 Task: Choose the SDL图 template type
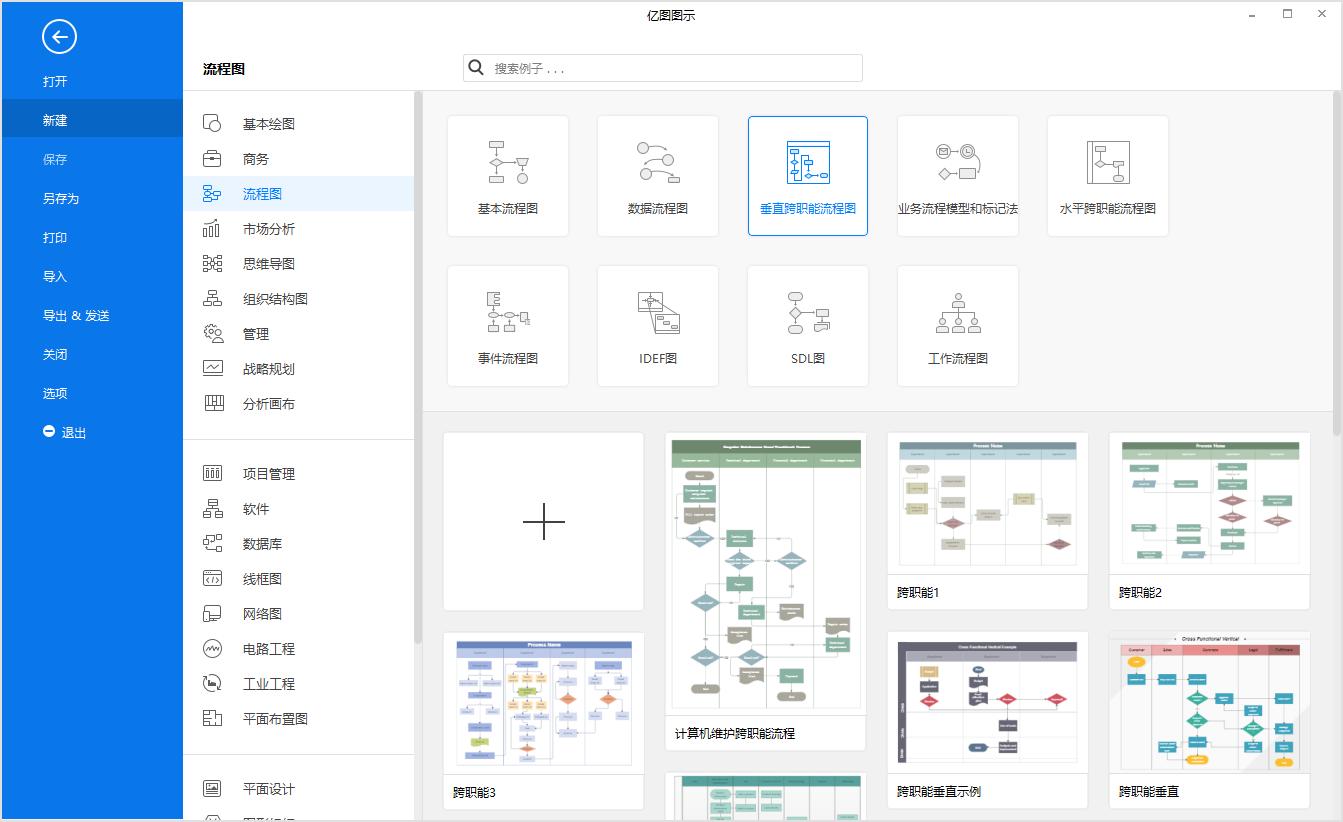(807, 326)
